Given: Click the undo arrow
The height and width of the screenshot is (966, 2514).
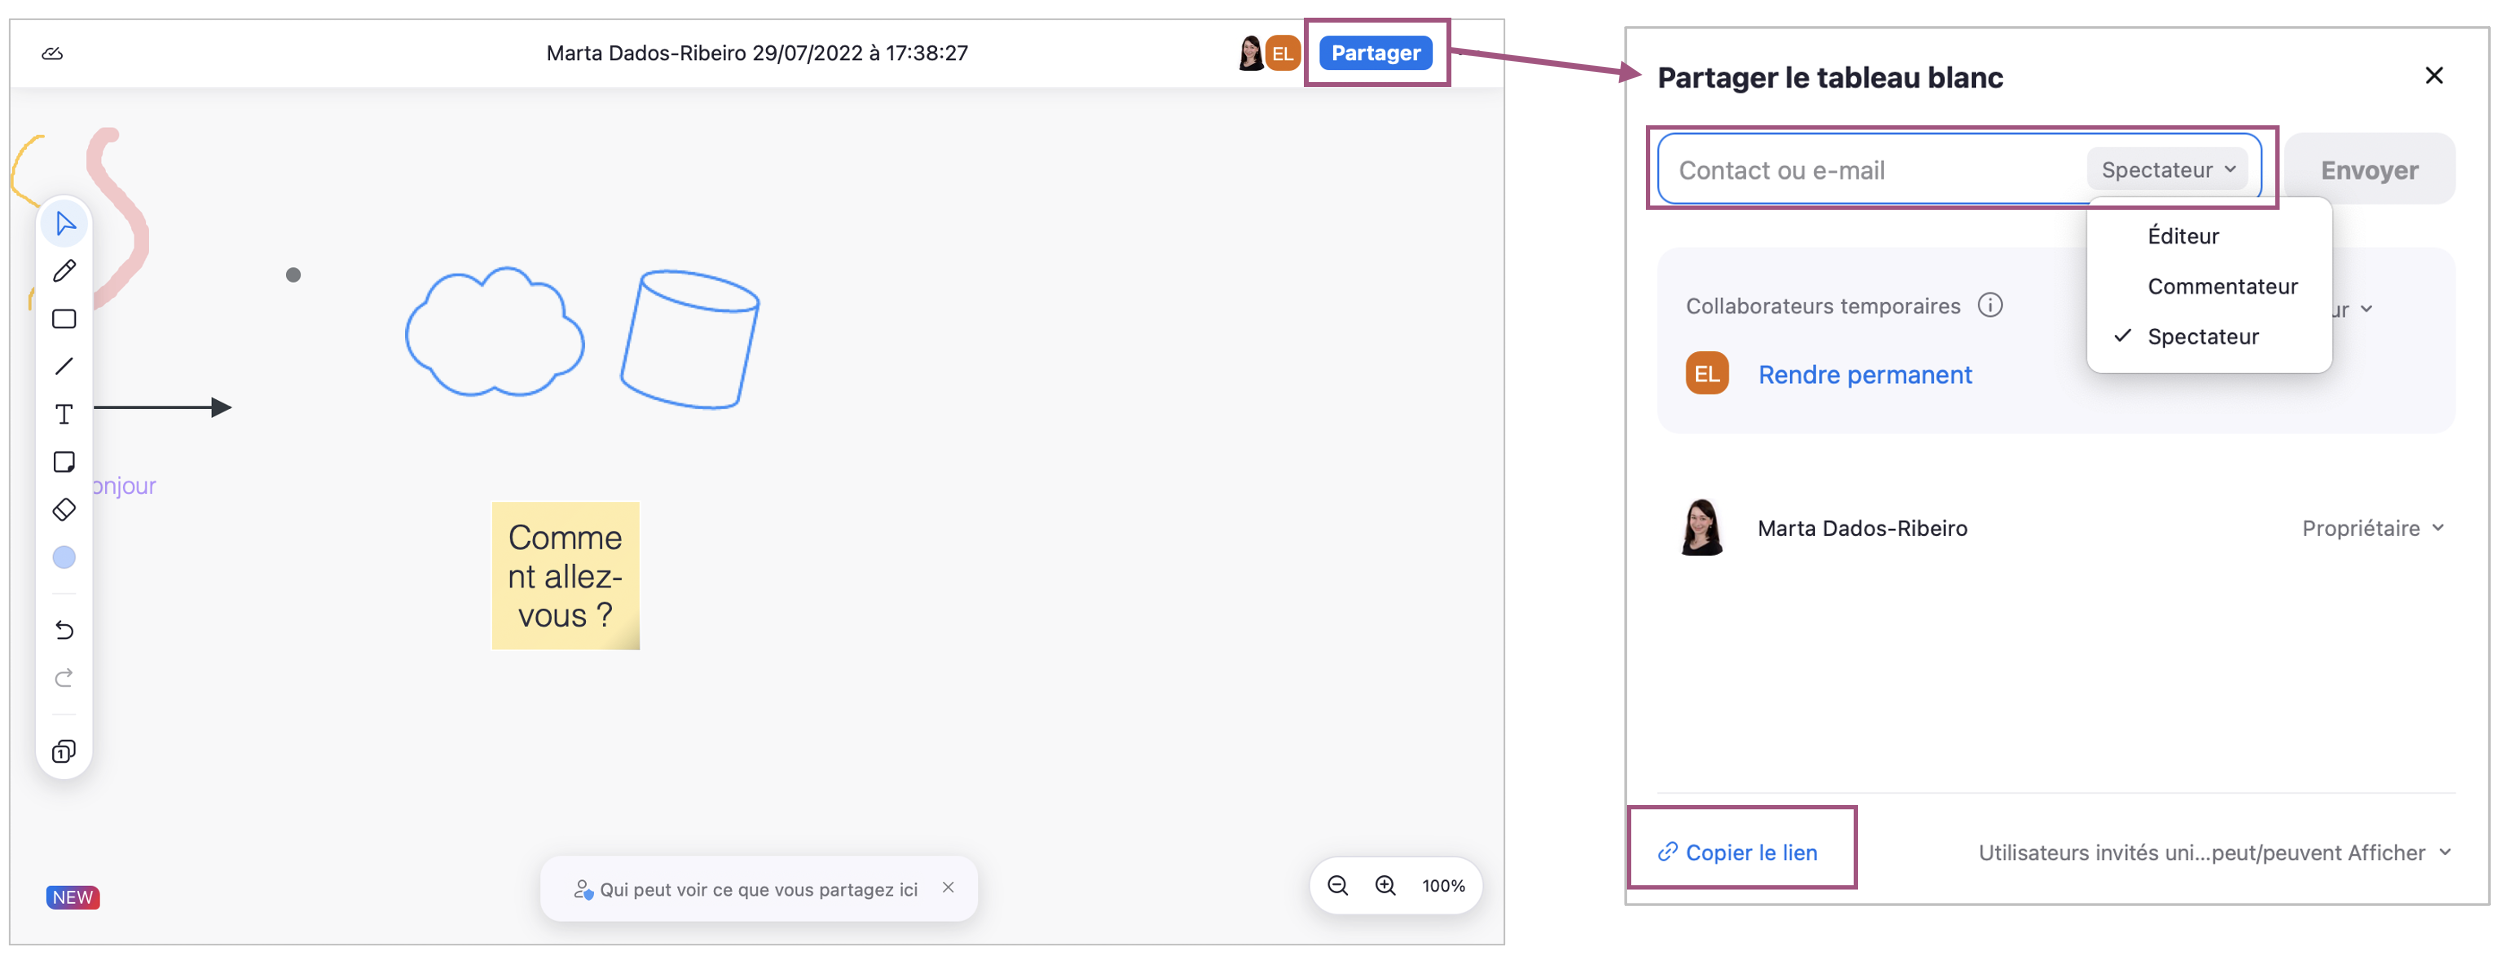Looking at the screenshot, I should [65, 630].
